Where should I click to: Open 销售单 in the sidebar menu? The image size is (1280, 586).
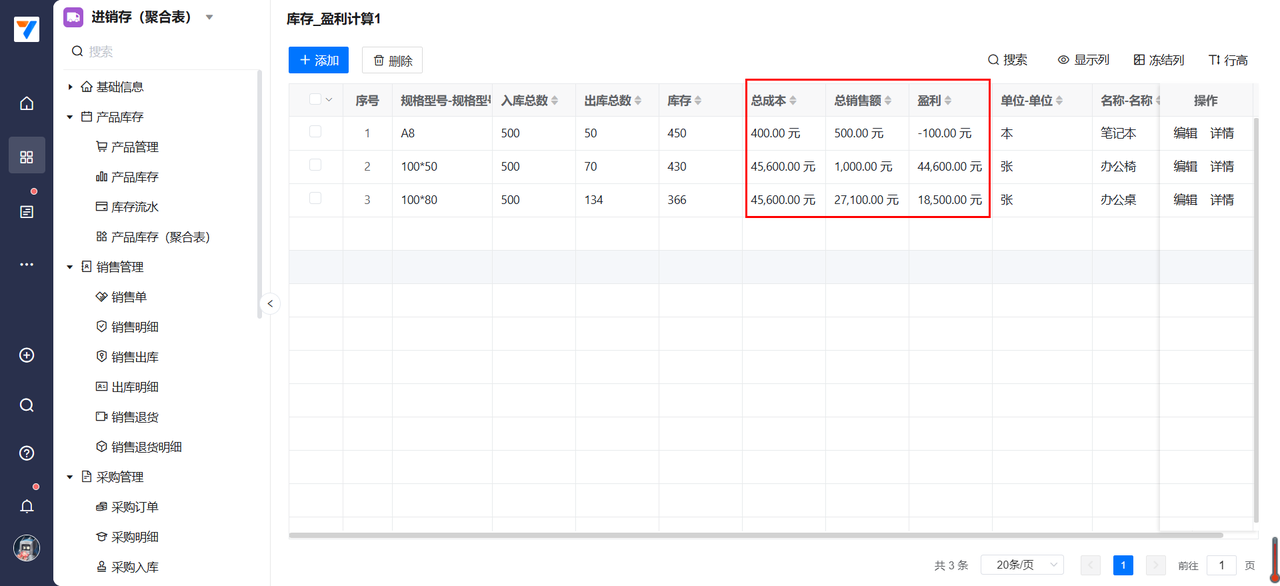coord(129,297)
